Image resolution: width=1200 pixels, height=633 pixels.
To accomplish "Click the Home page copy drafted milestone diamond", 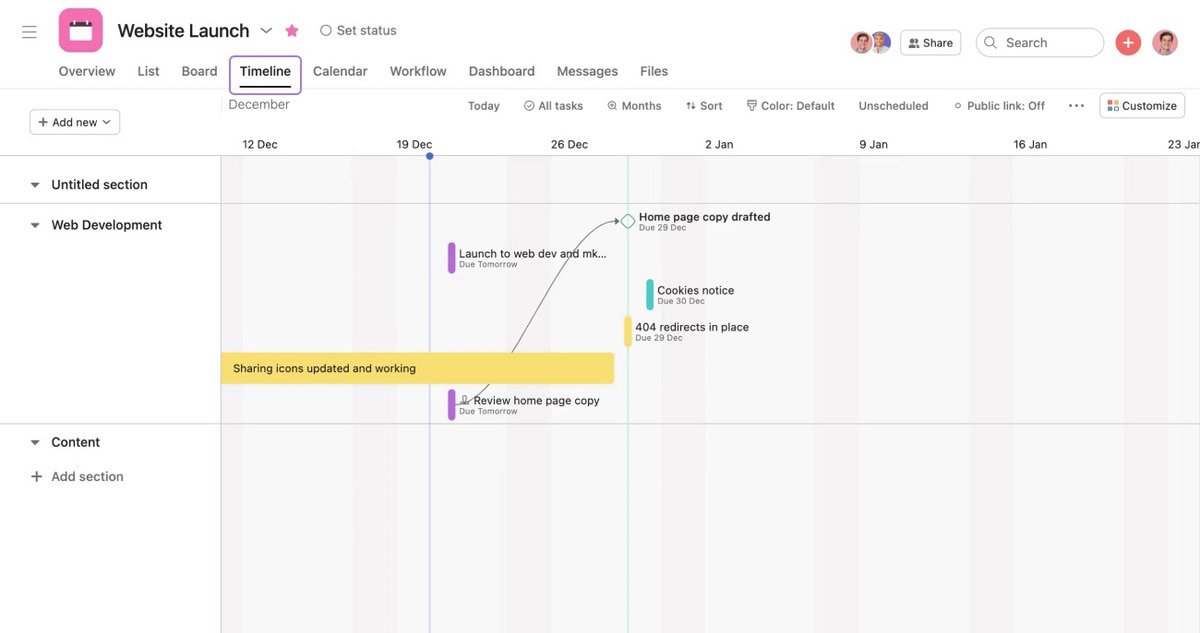I will [x=628, y=221].
